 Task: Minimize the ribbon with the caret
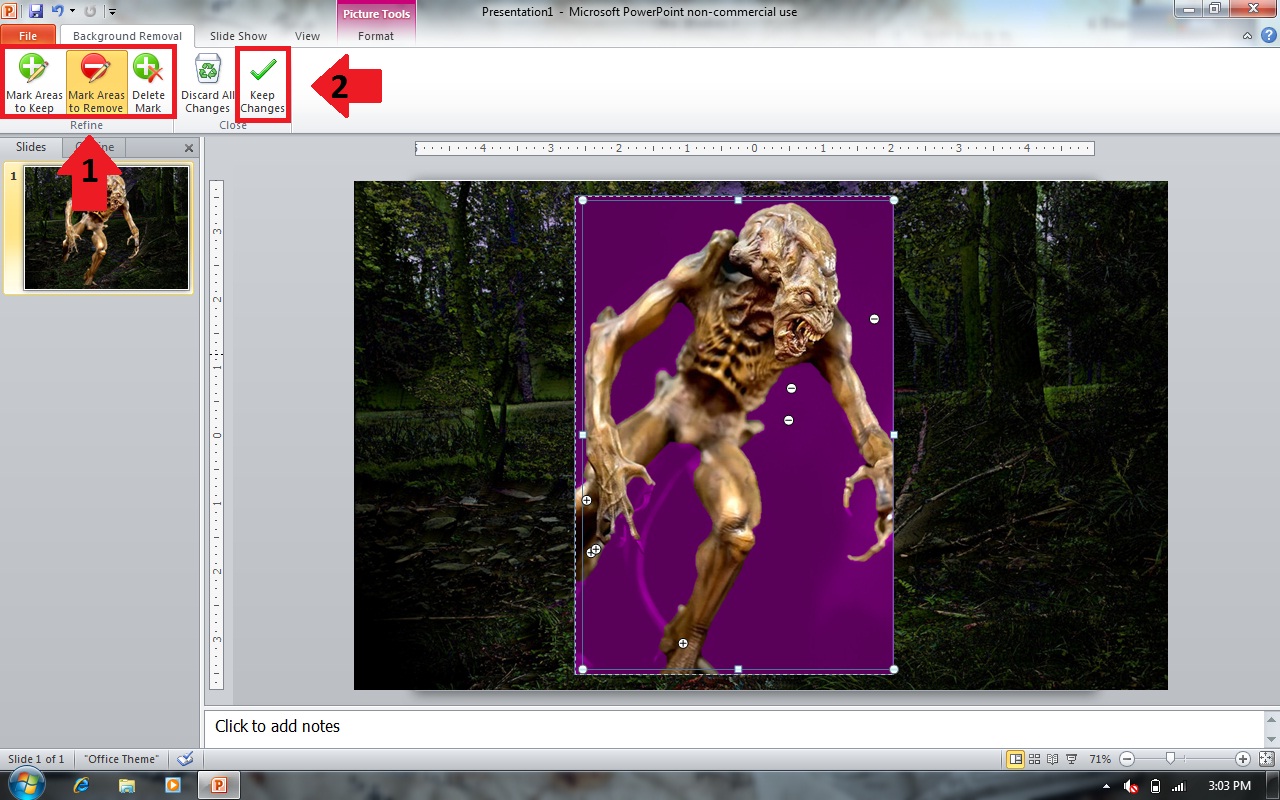coord(1247,36)
